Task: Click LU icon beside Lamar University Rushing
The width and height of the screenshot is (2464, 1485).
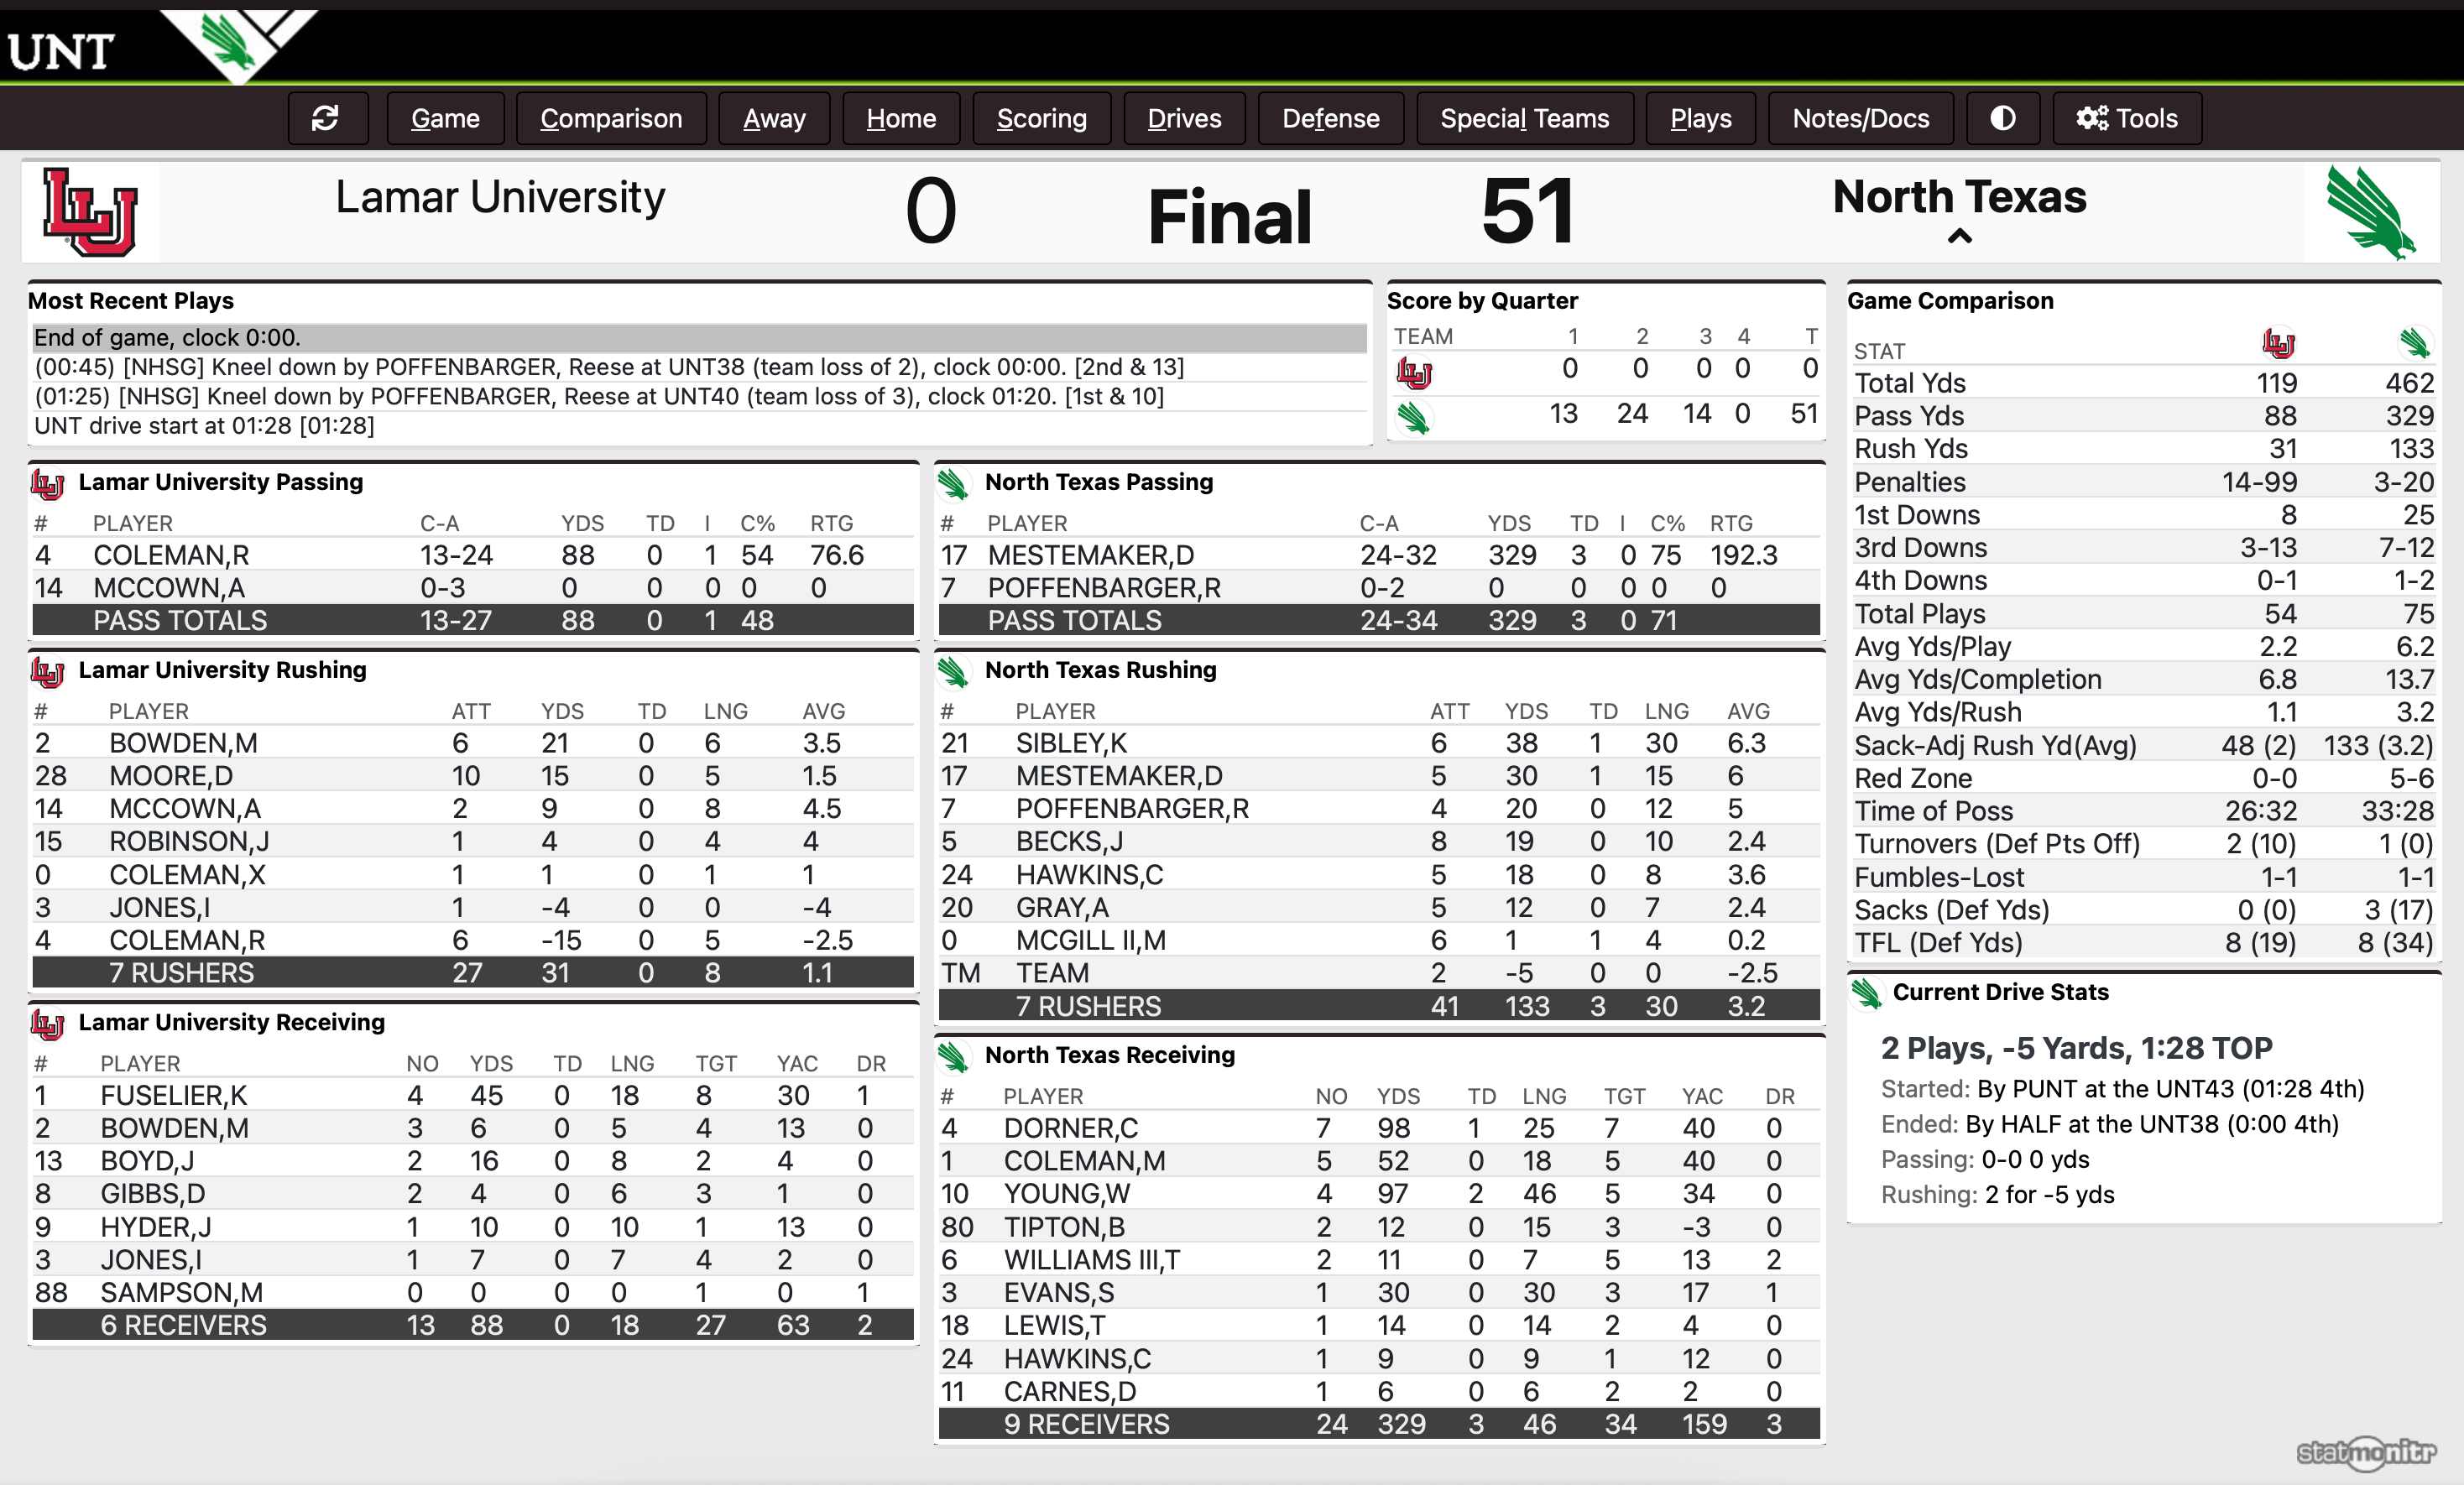Action: pyautogui.click(x=47, y=672)
